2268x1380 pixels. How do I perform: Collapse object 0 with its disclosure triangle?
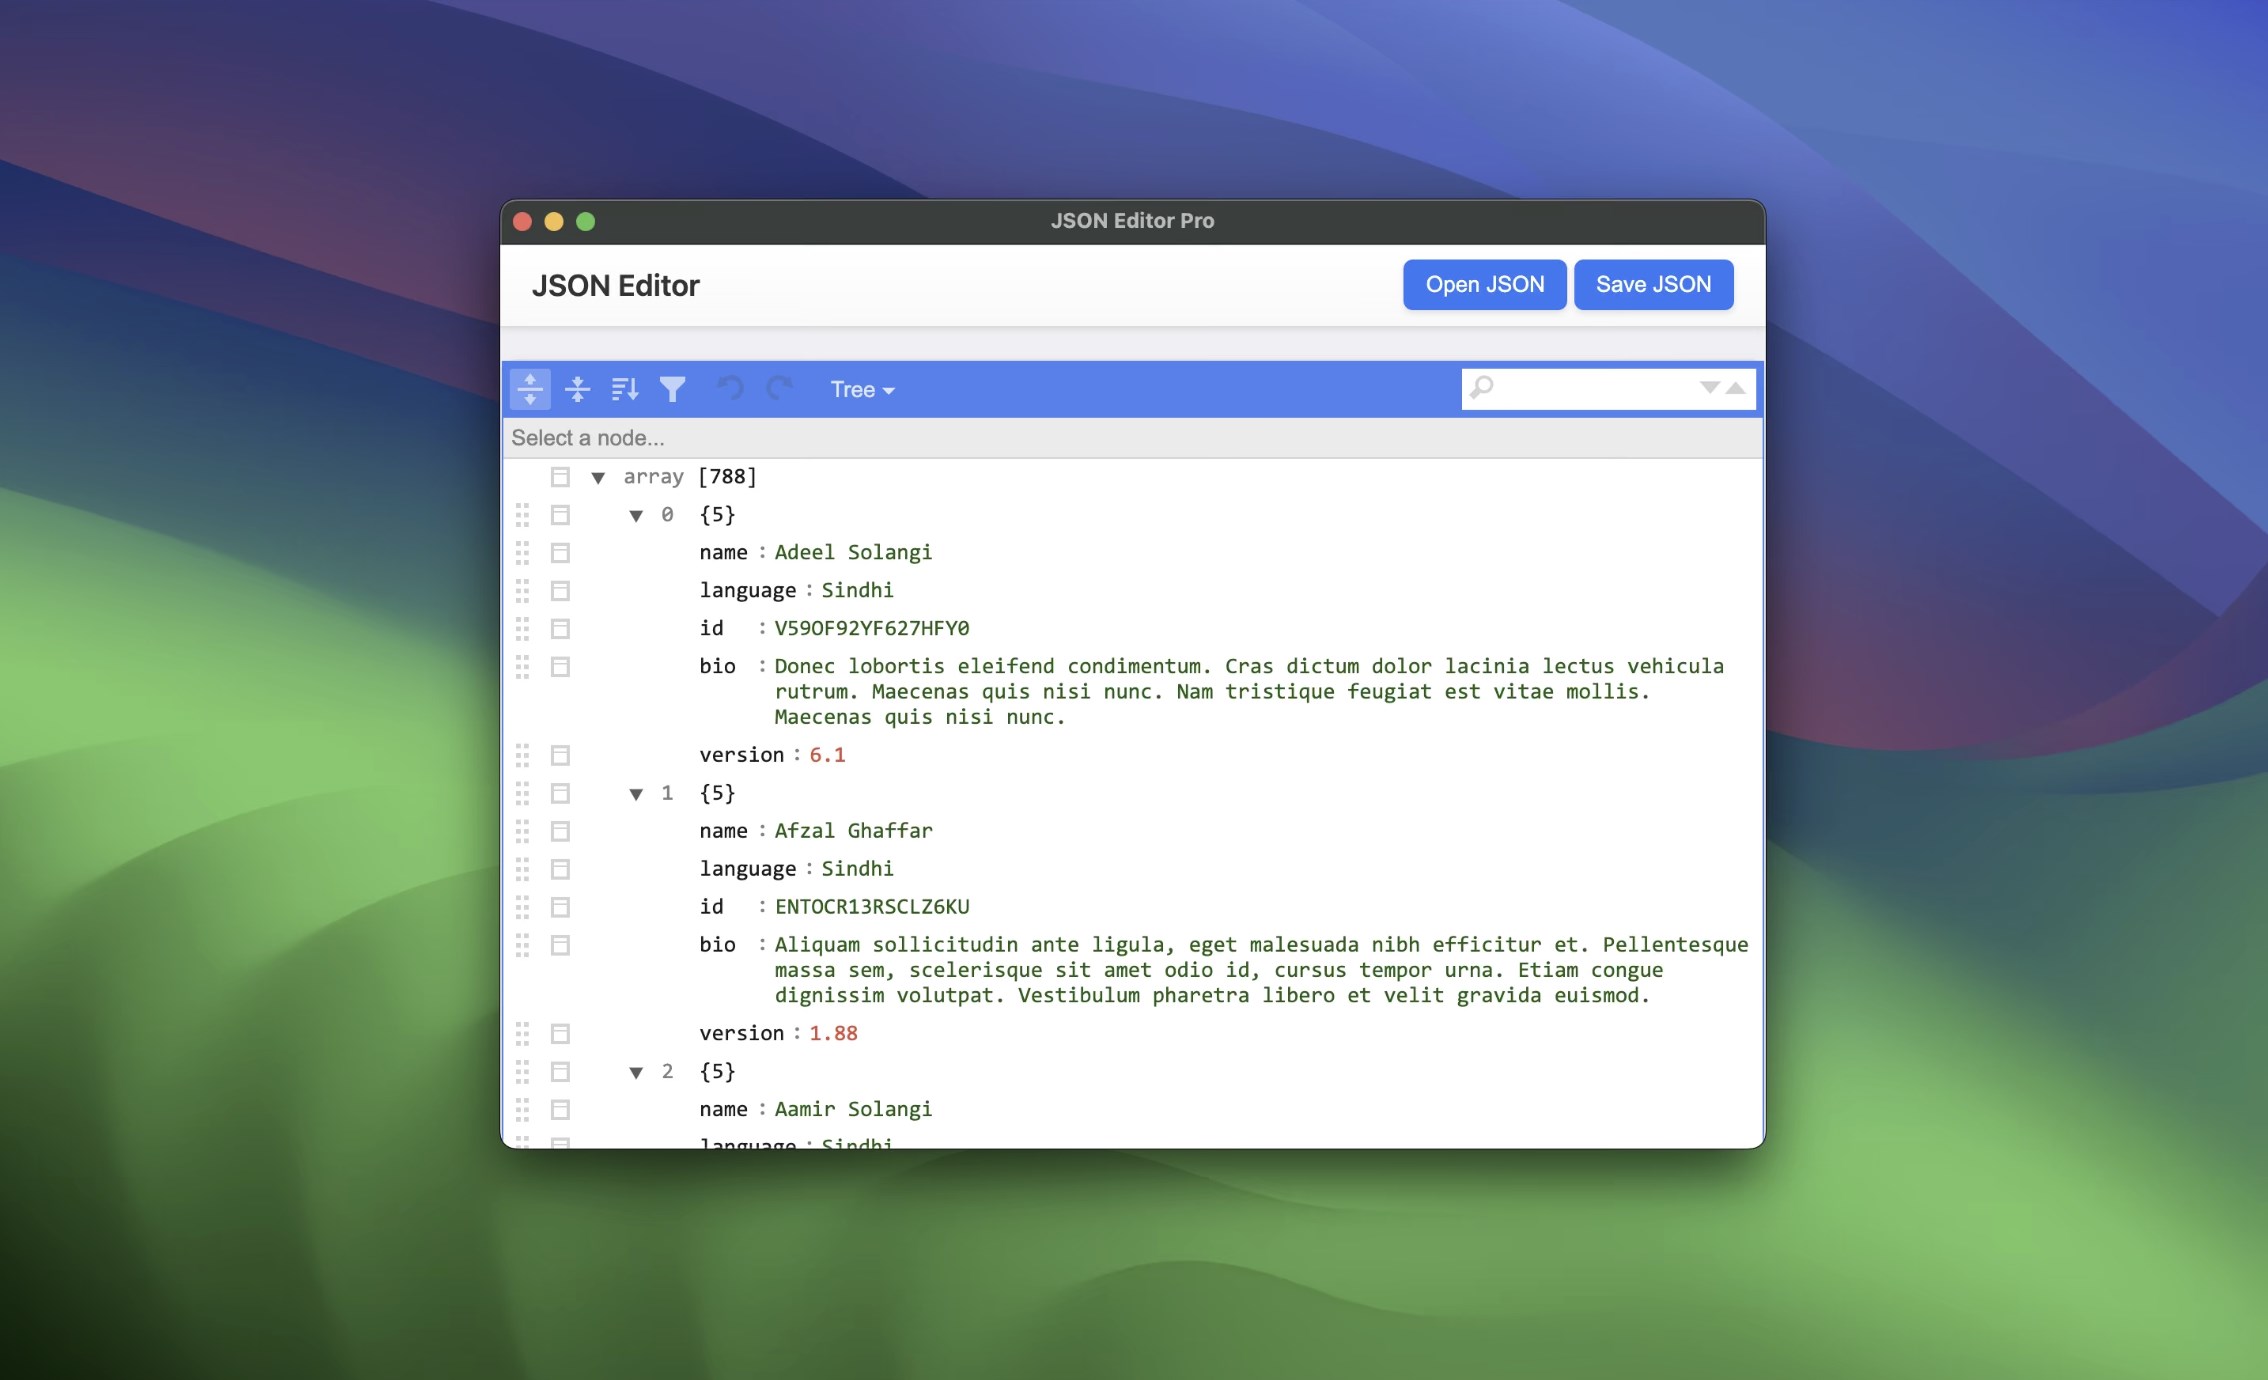637,514
